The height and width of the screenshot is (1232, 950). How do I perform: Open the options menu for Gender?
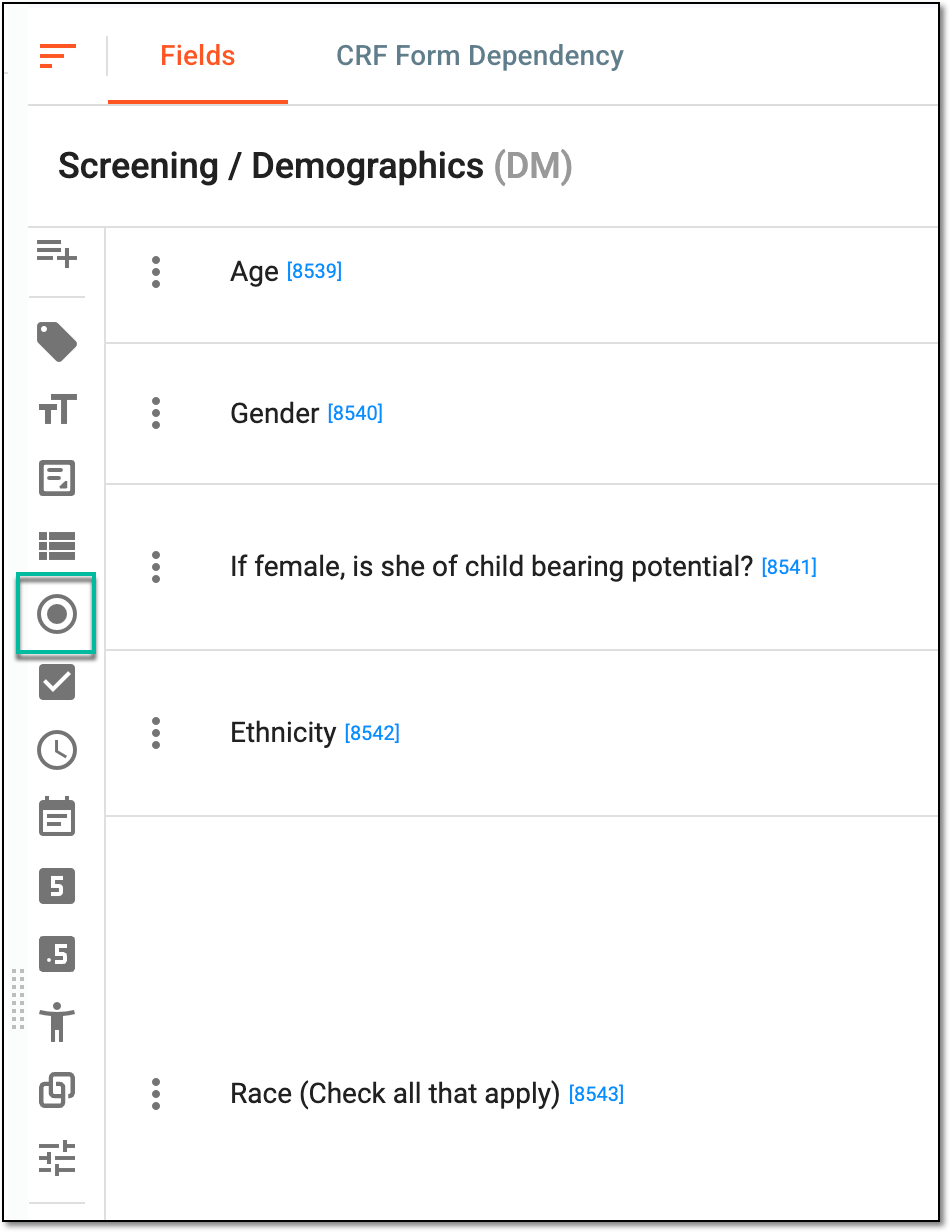click(156, 413)
